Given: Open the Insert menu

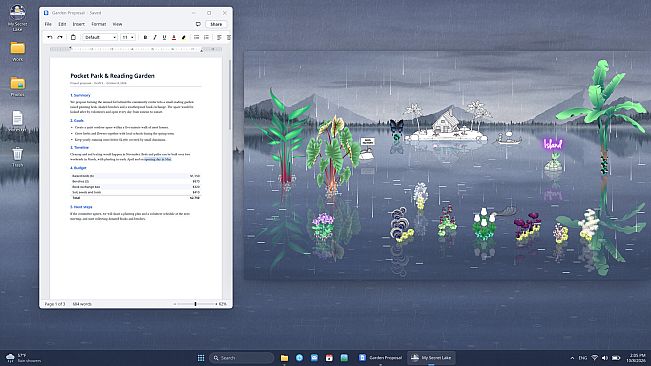Looking at the screenshot, I should pos(78,24).
